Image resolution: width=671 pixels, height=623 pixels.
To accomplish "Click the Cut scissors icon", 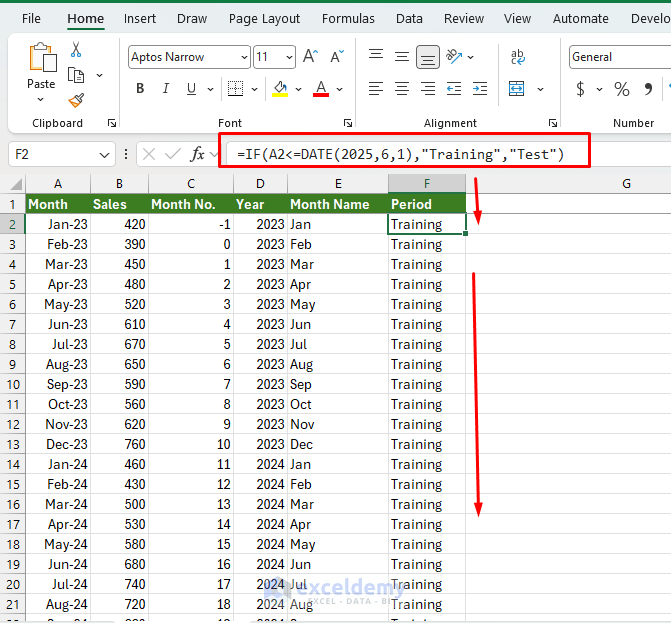I will click(x=76, y=50).
